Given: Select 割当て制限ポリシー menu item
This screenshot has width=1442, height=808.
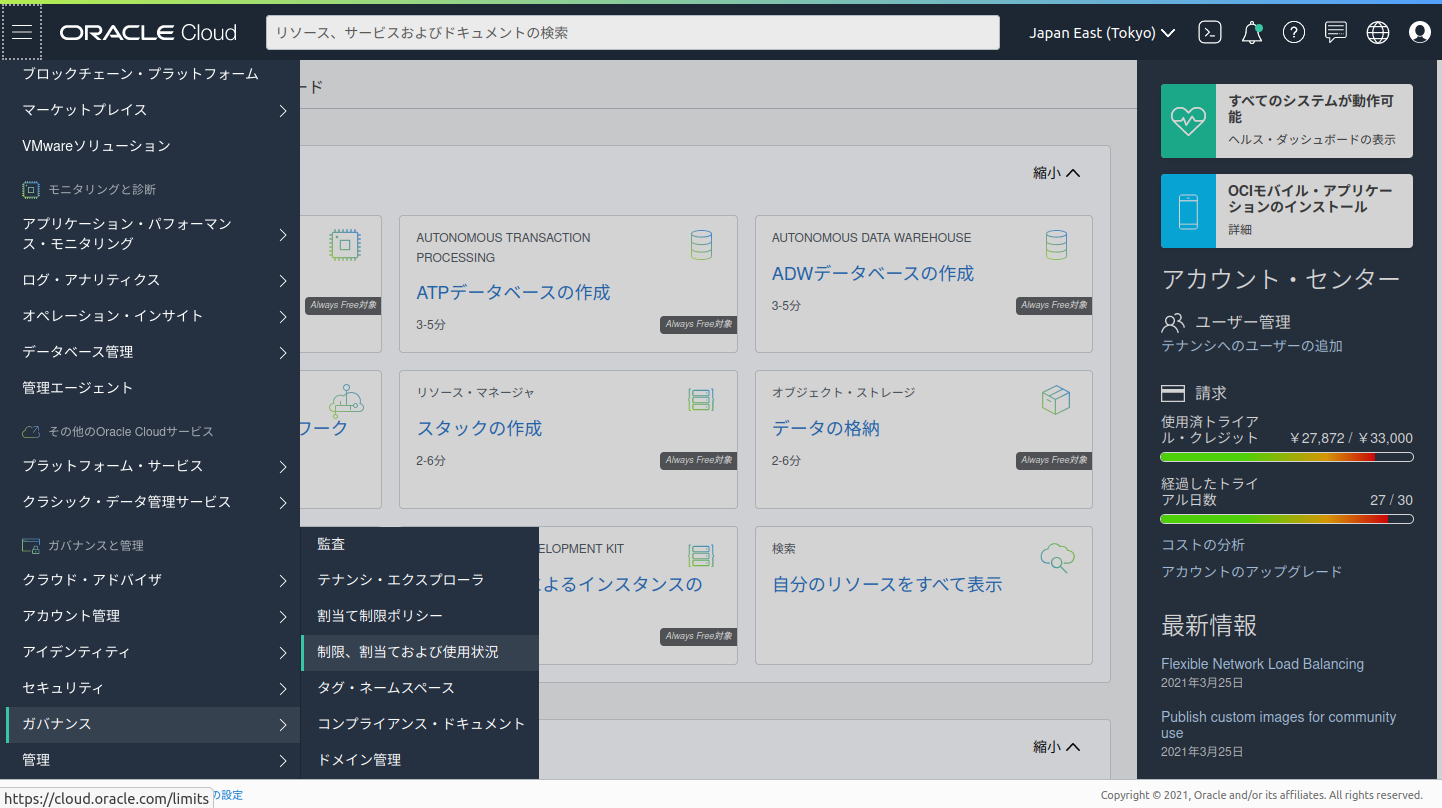Looking at the screenshot, I should click(420, 616).
